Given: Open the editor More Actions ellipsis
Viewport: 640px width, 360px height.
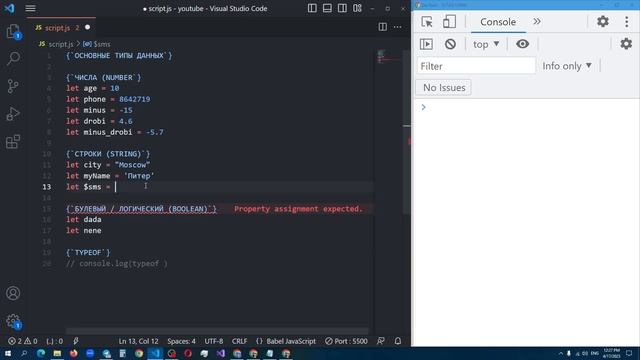Looking at the screenshot, I should pos(398,27).
